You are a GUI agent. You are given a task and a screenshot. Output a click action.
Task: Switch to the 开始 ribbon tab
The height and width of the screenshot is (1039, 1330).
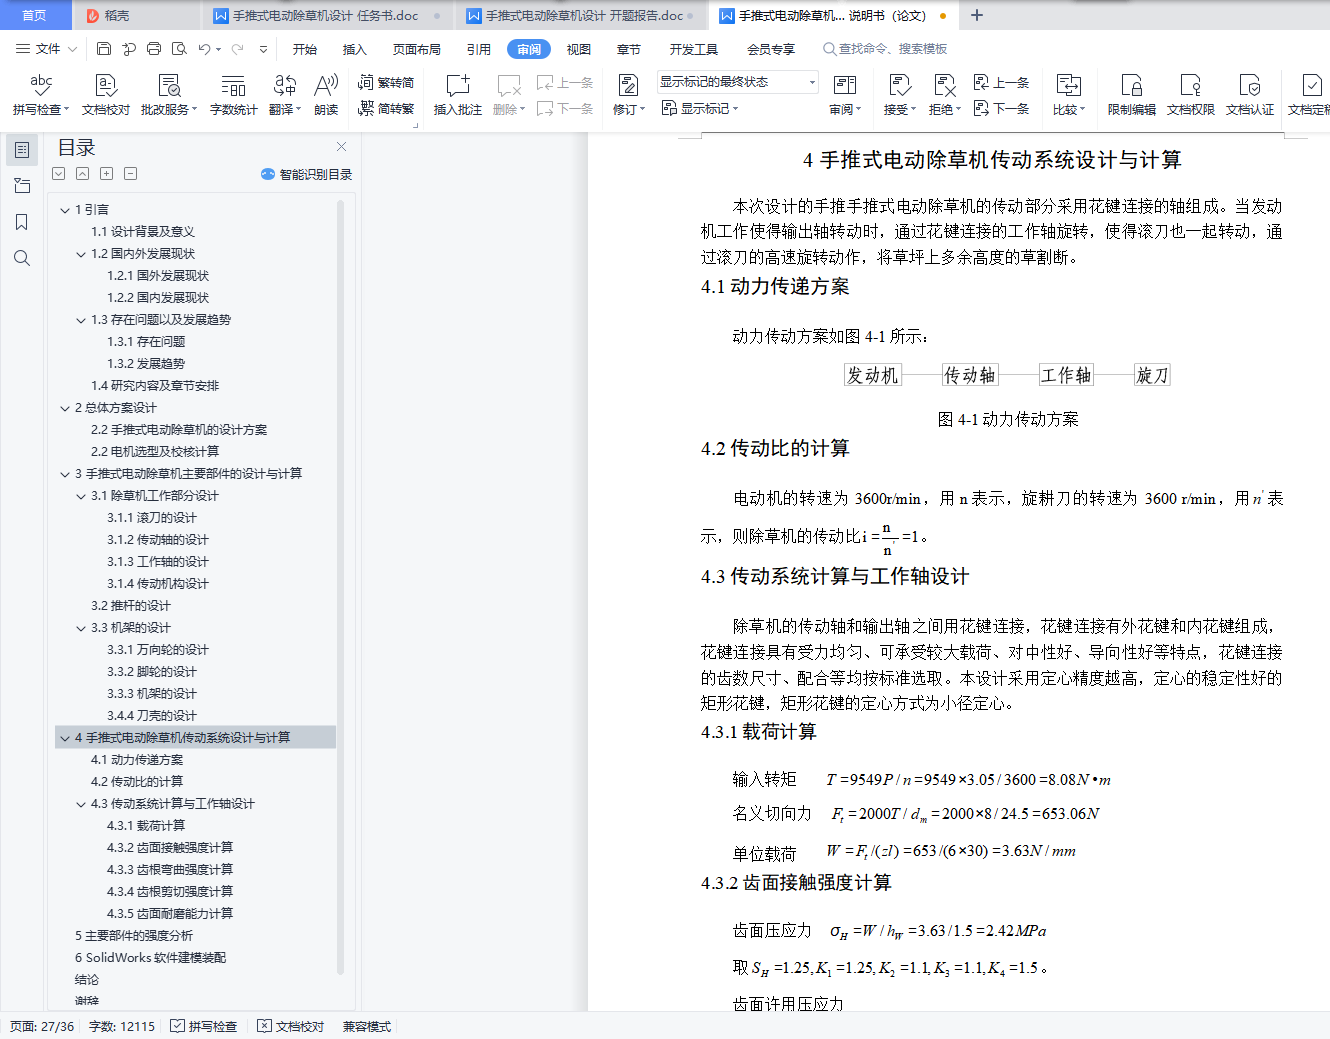pyautogui.click(x=305, y=49)
